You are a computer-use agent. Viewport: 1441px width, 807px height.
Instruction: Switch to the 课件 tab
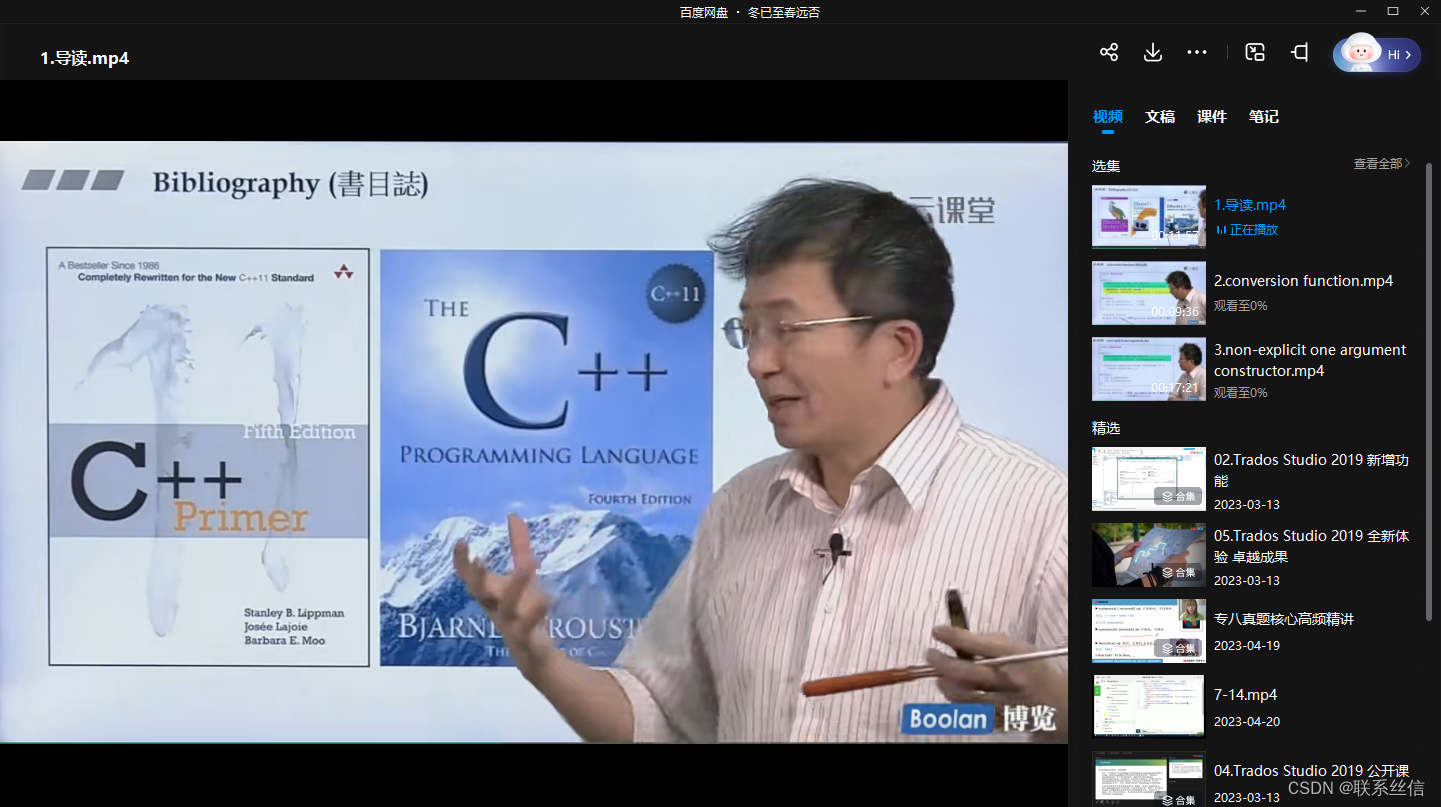(x=1212, y=117)
